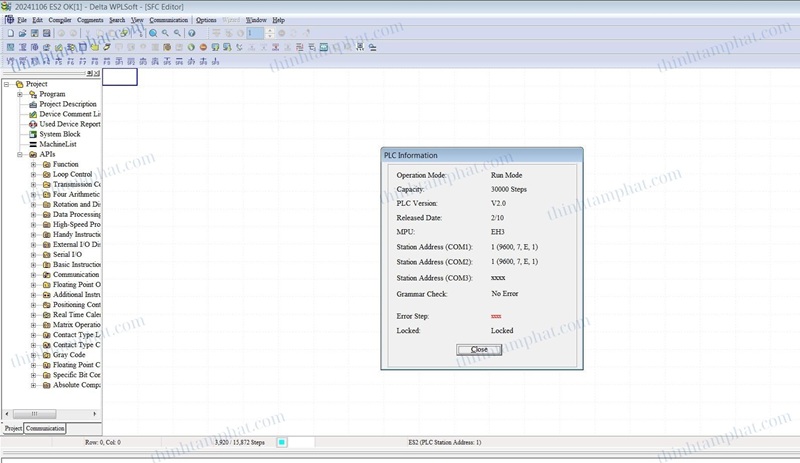The height and width of the screenshot is (463, 800).
Task: Click the Zoom magnifier icon in toolbar
Action: point(153,33)
